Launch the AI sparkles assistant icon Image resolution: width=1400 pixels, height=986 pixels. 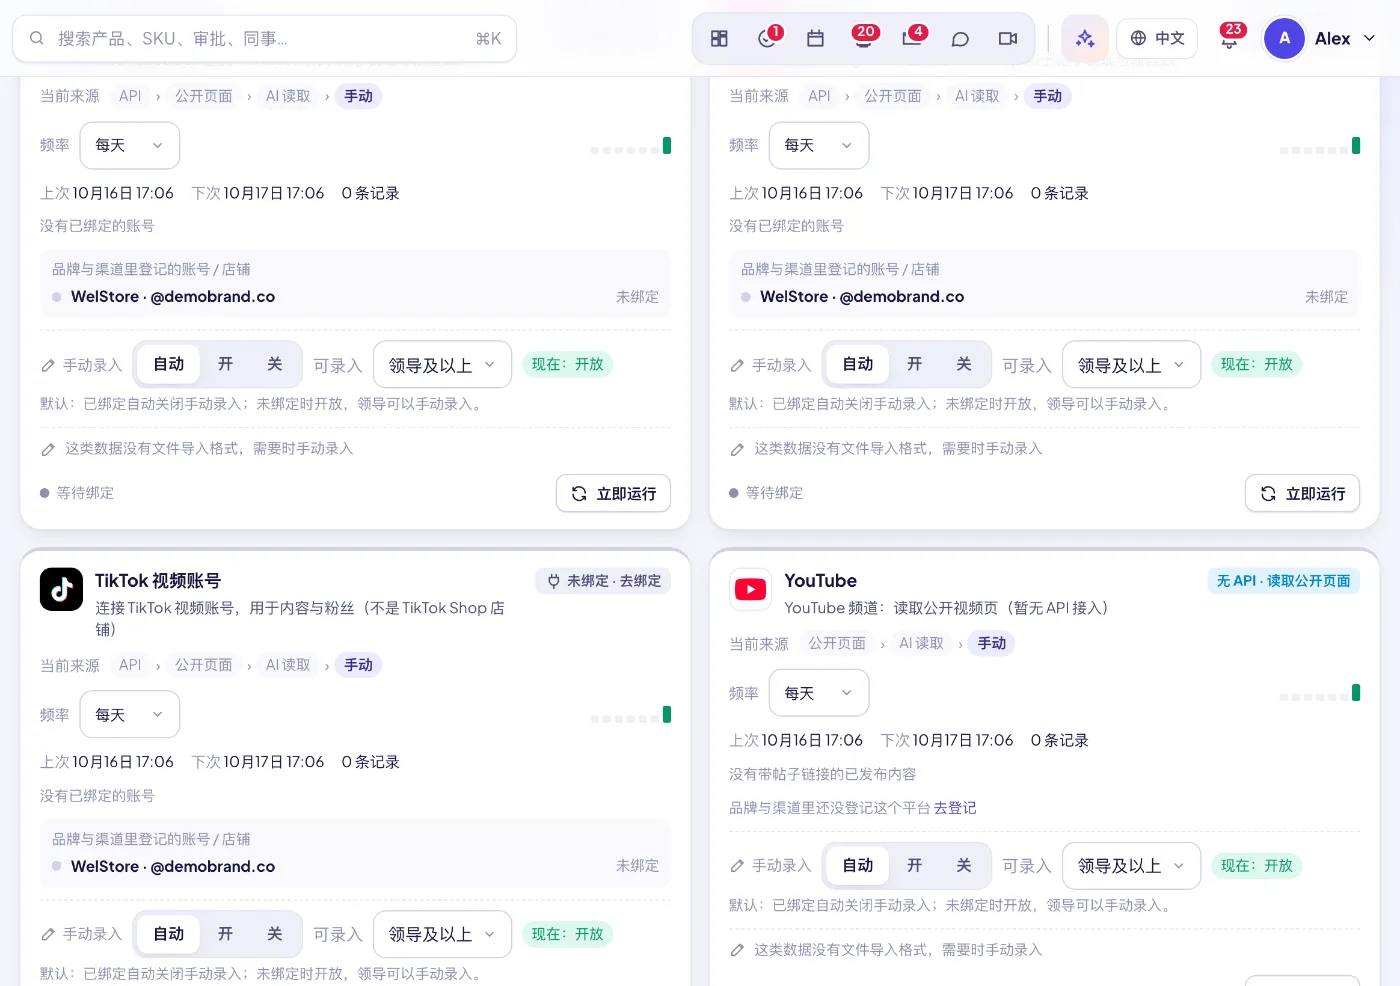1085,39
